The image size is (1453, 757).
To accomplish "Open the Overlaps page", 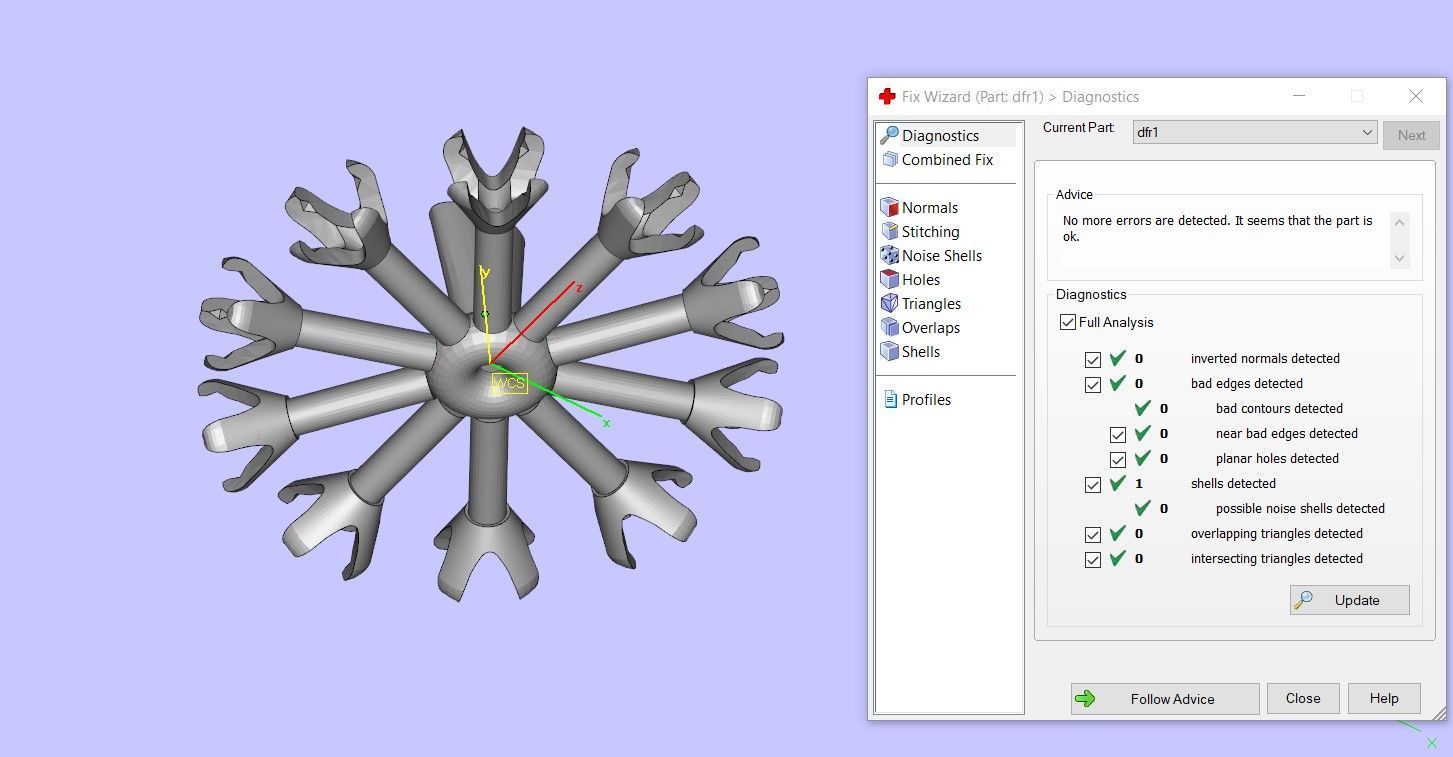I will point(930,327).
